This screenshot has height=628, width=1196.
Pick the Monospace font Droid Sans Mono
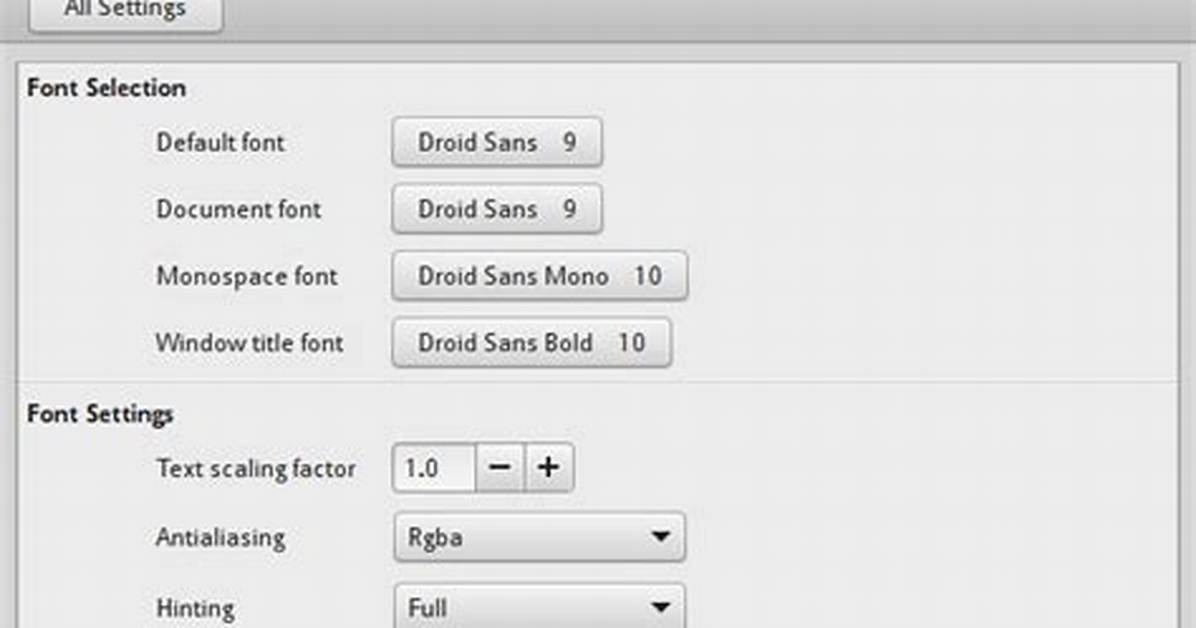539,275
